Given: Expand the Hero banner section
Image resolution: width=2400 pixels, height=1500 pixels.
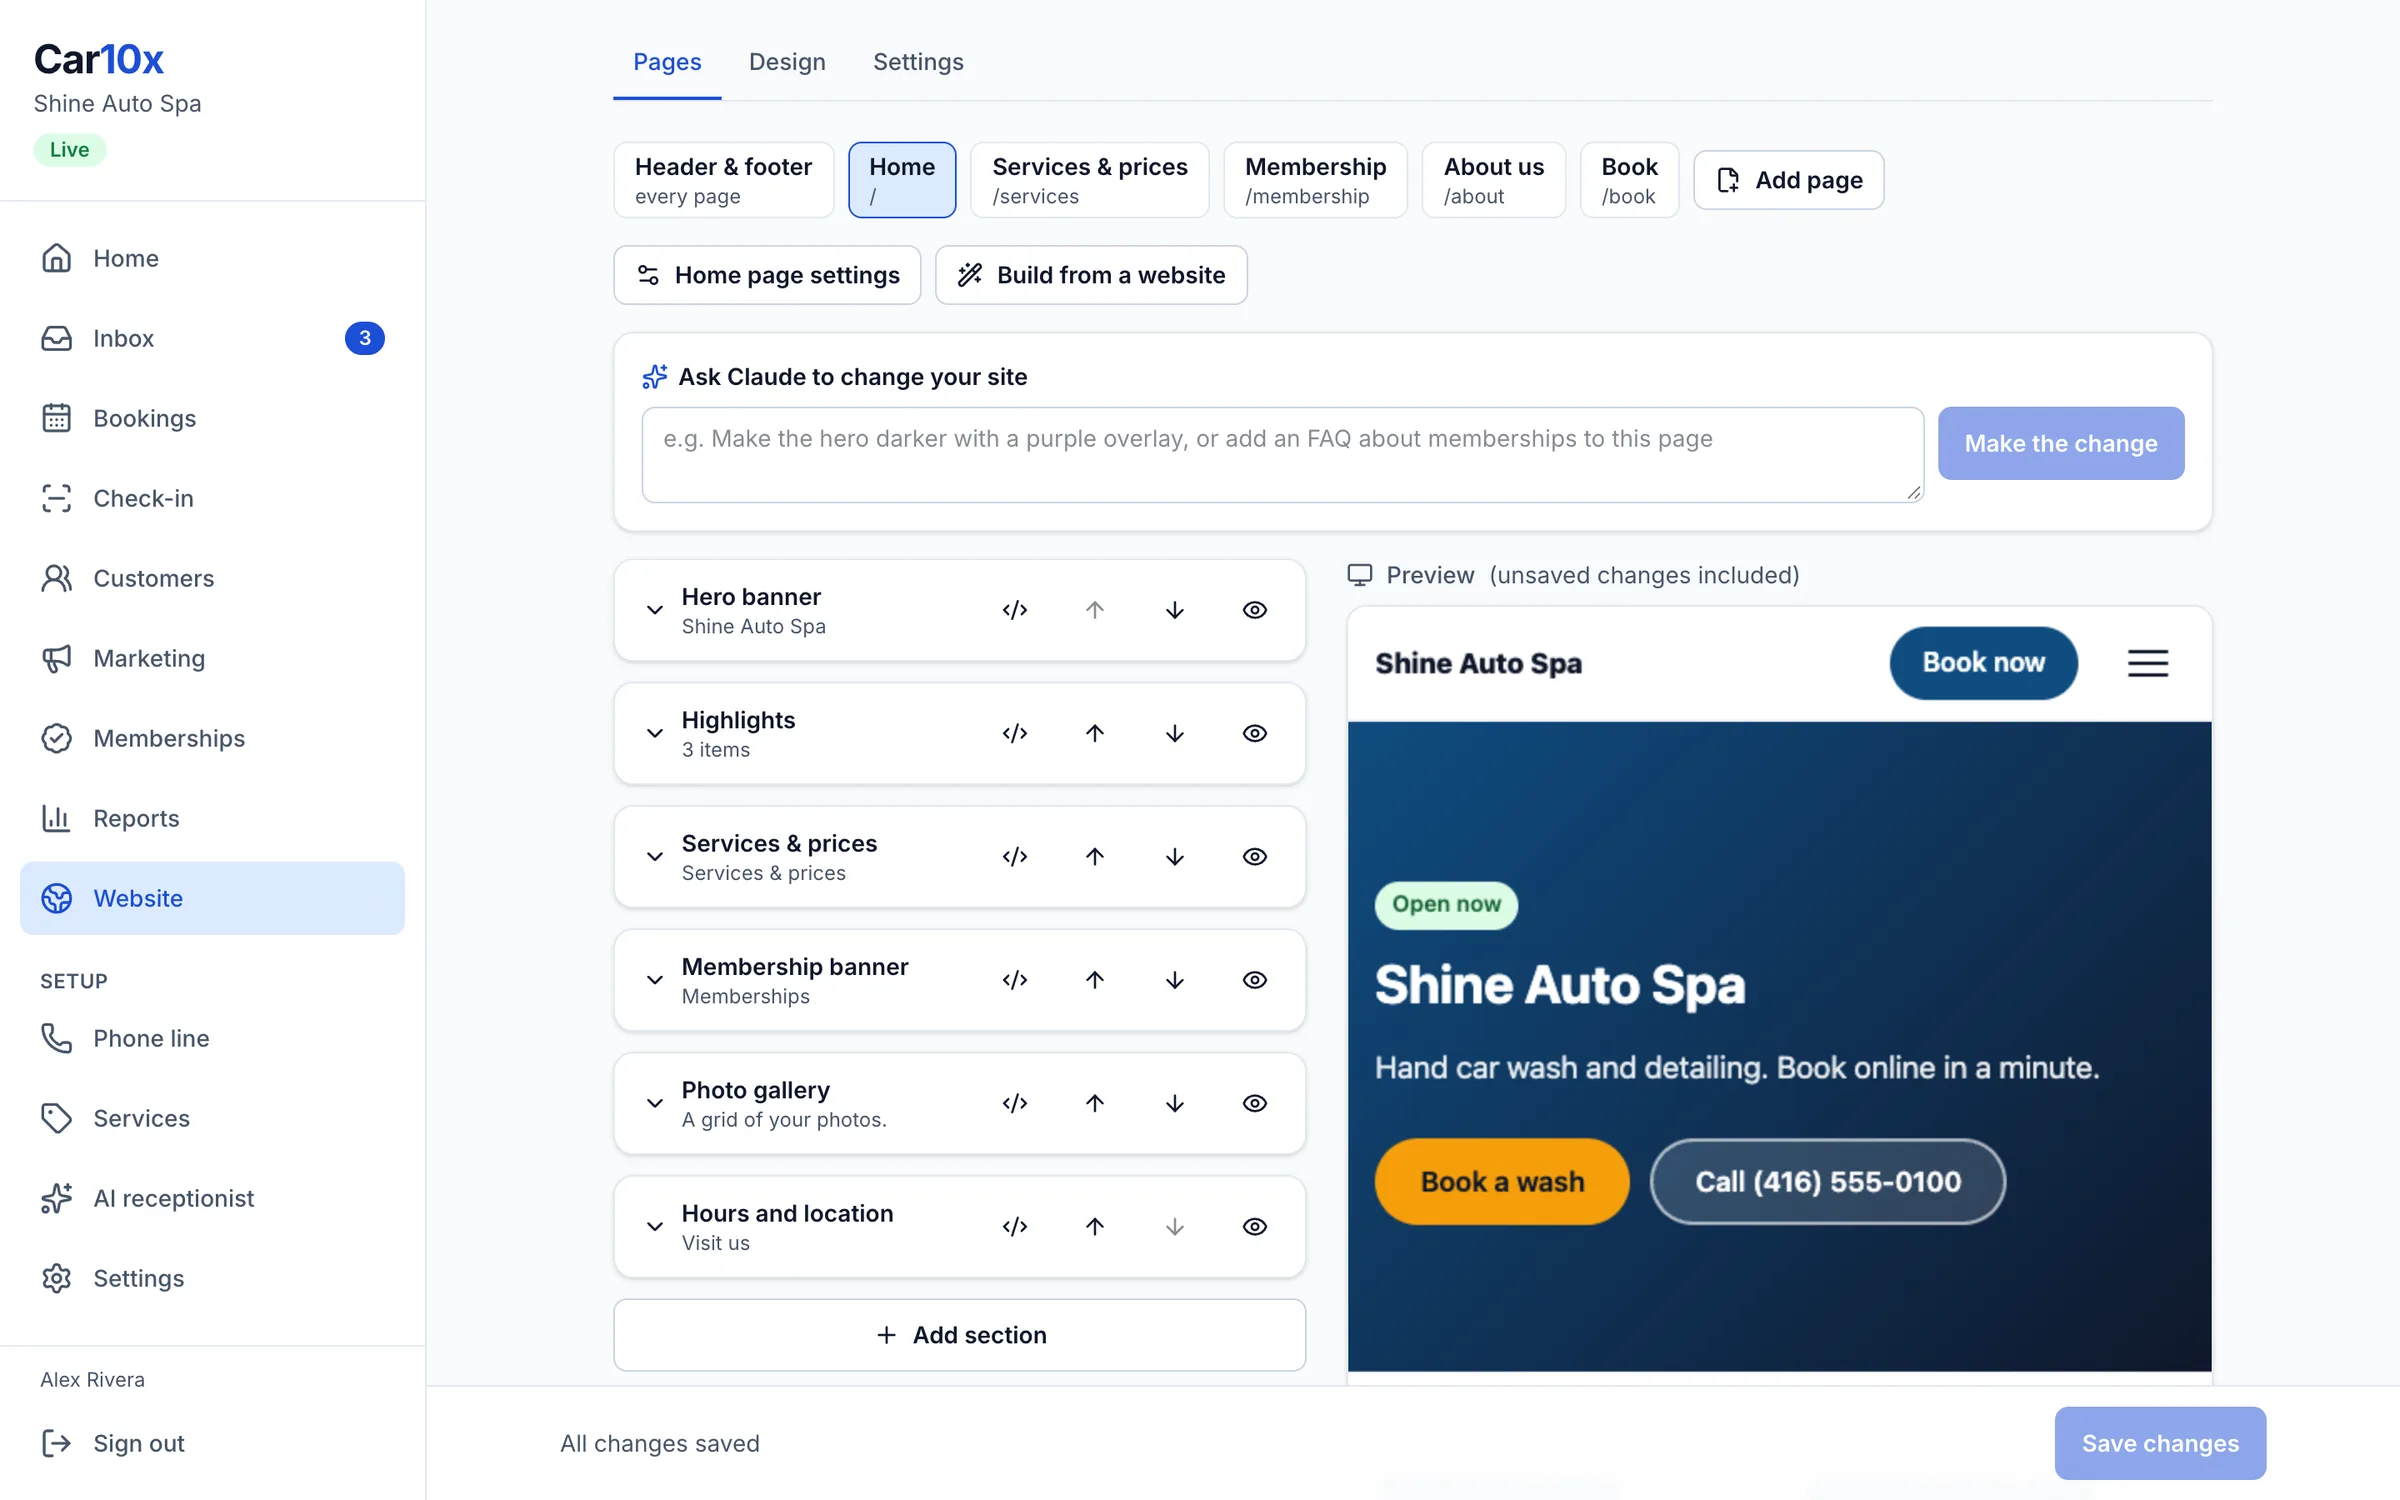Looking at the screenshot, I should (x=655, y=610).
